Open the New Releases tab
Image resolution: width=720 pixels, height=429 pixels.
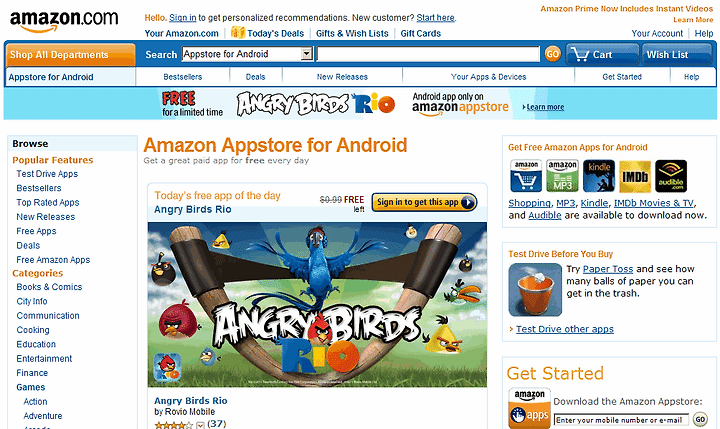click(x=342, y=77)
